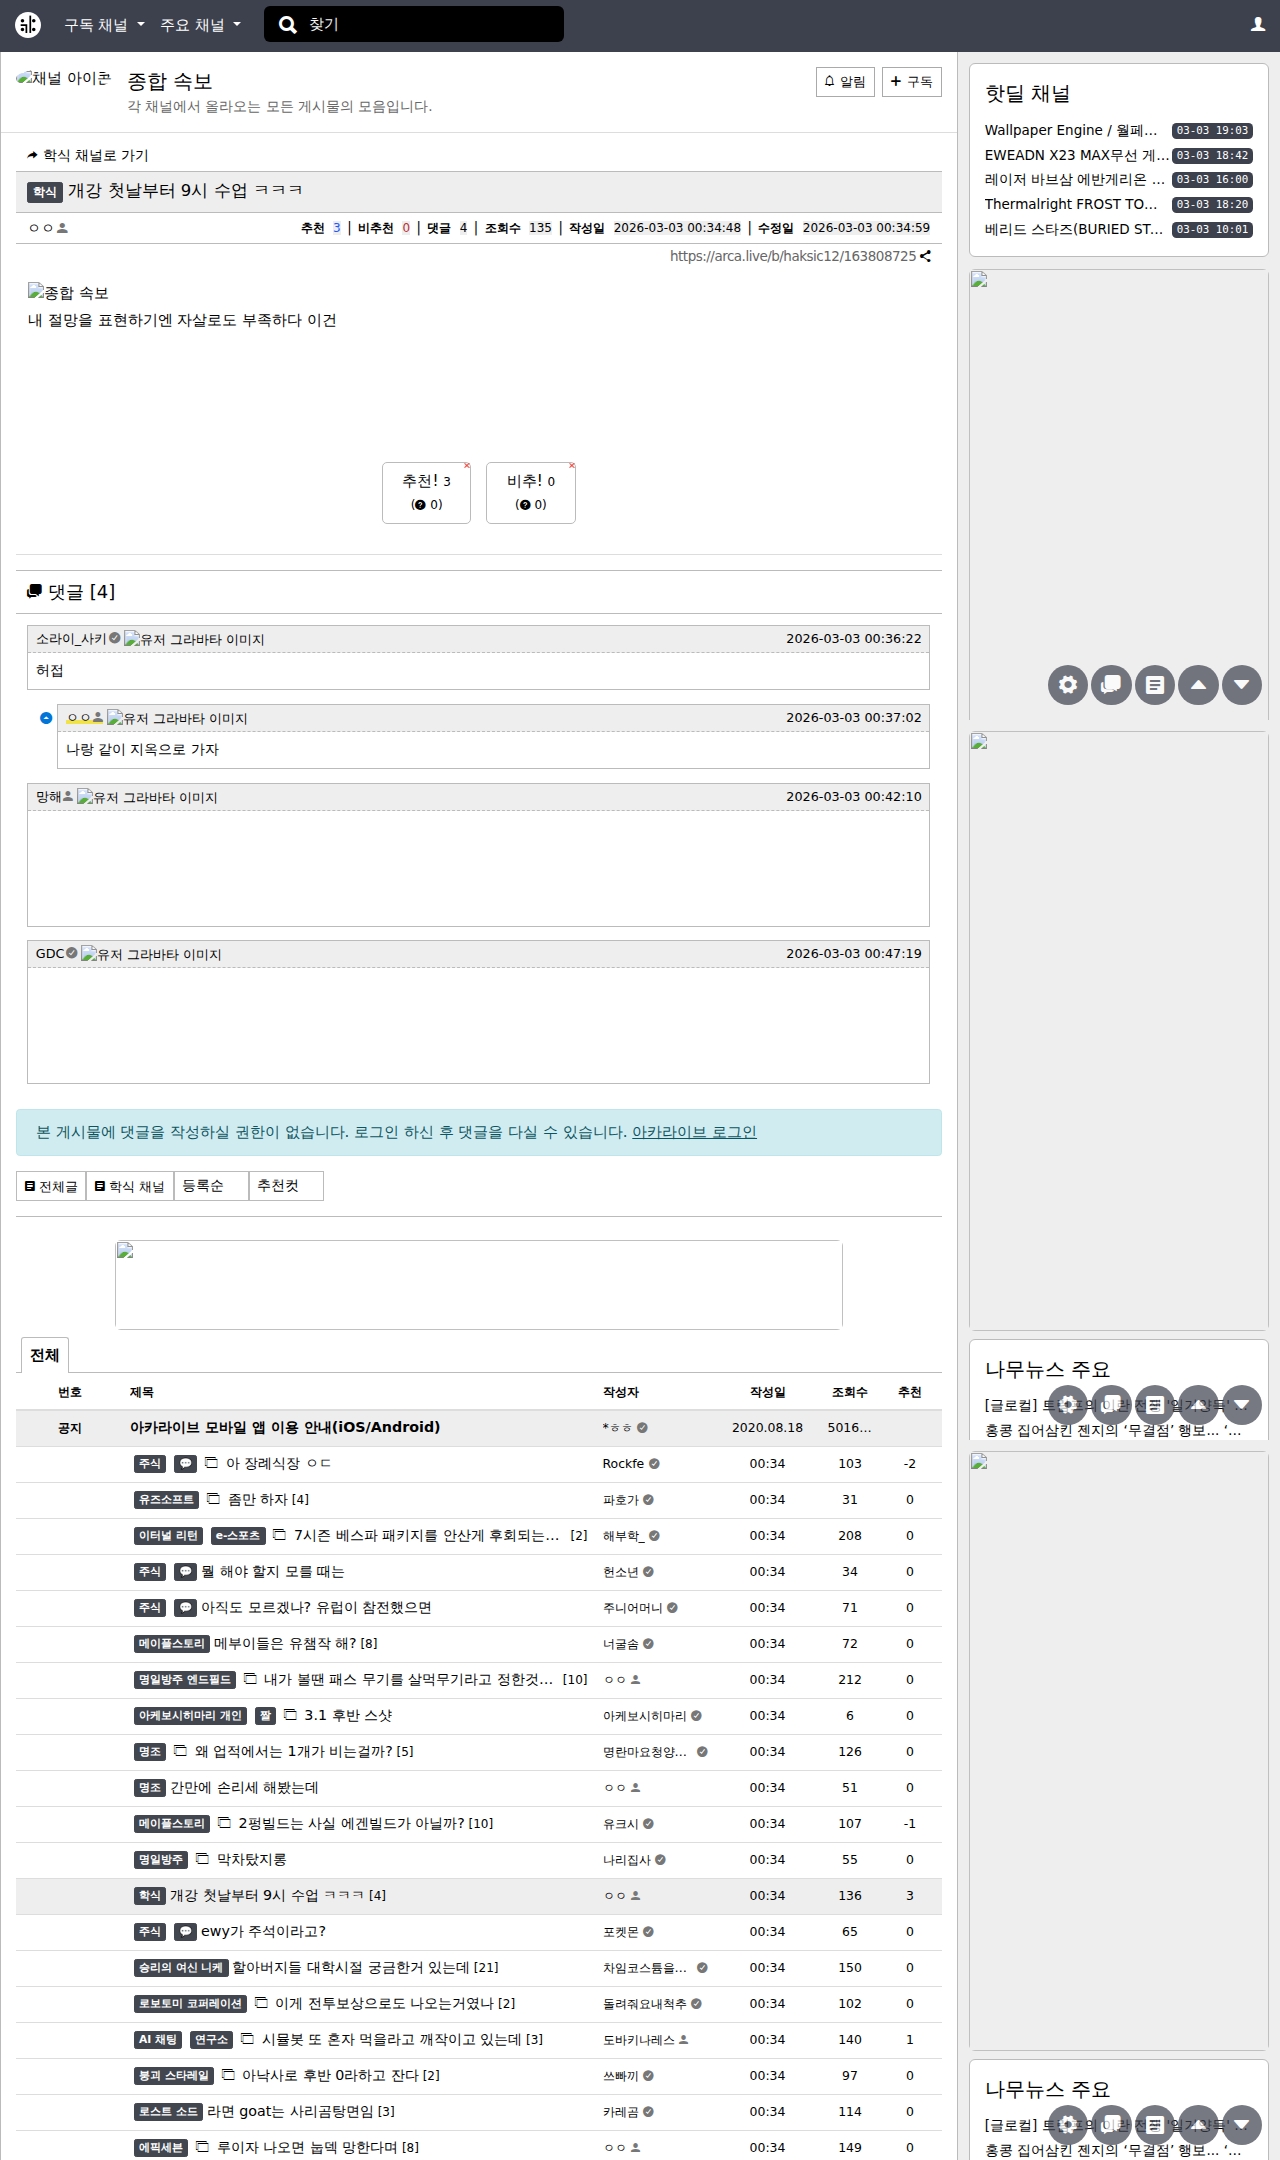Viewport: 1280px width, 2160px height.
Task: Open hot deal Thermalright FROST entry
Action: point(1071,204)
